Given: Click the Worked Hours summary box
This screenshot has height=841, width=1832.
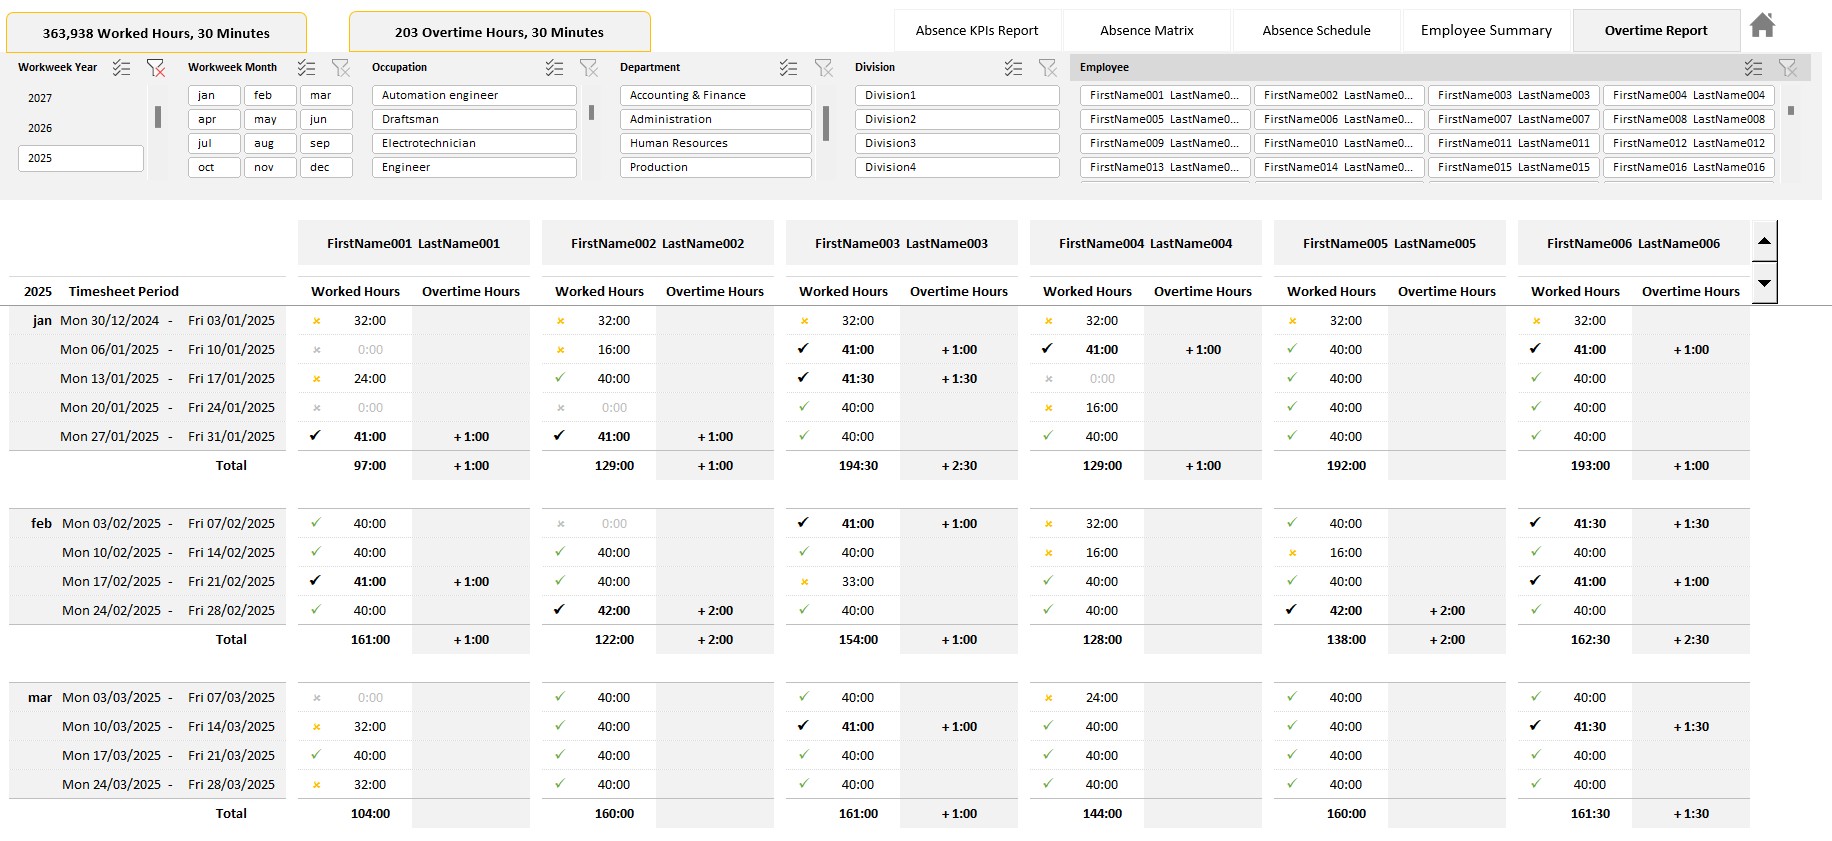Looking at the screenshot, I should click(156, 33).
